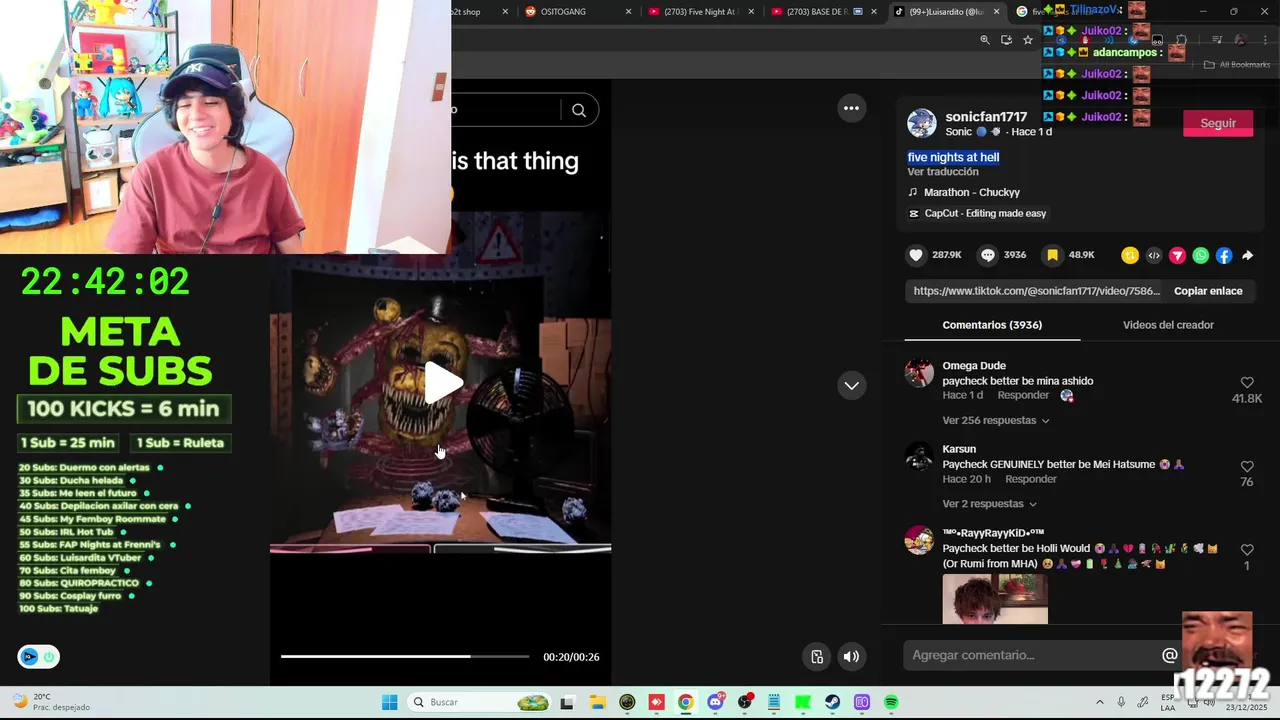Seek on the video progress bar
This screenshot has height=720, width=1280.
[x=405, y=656]
